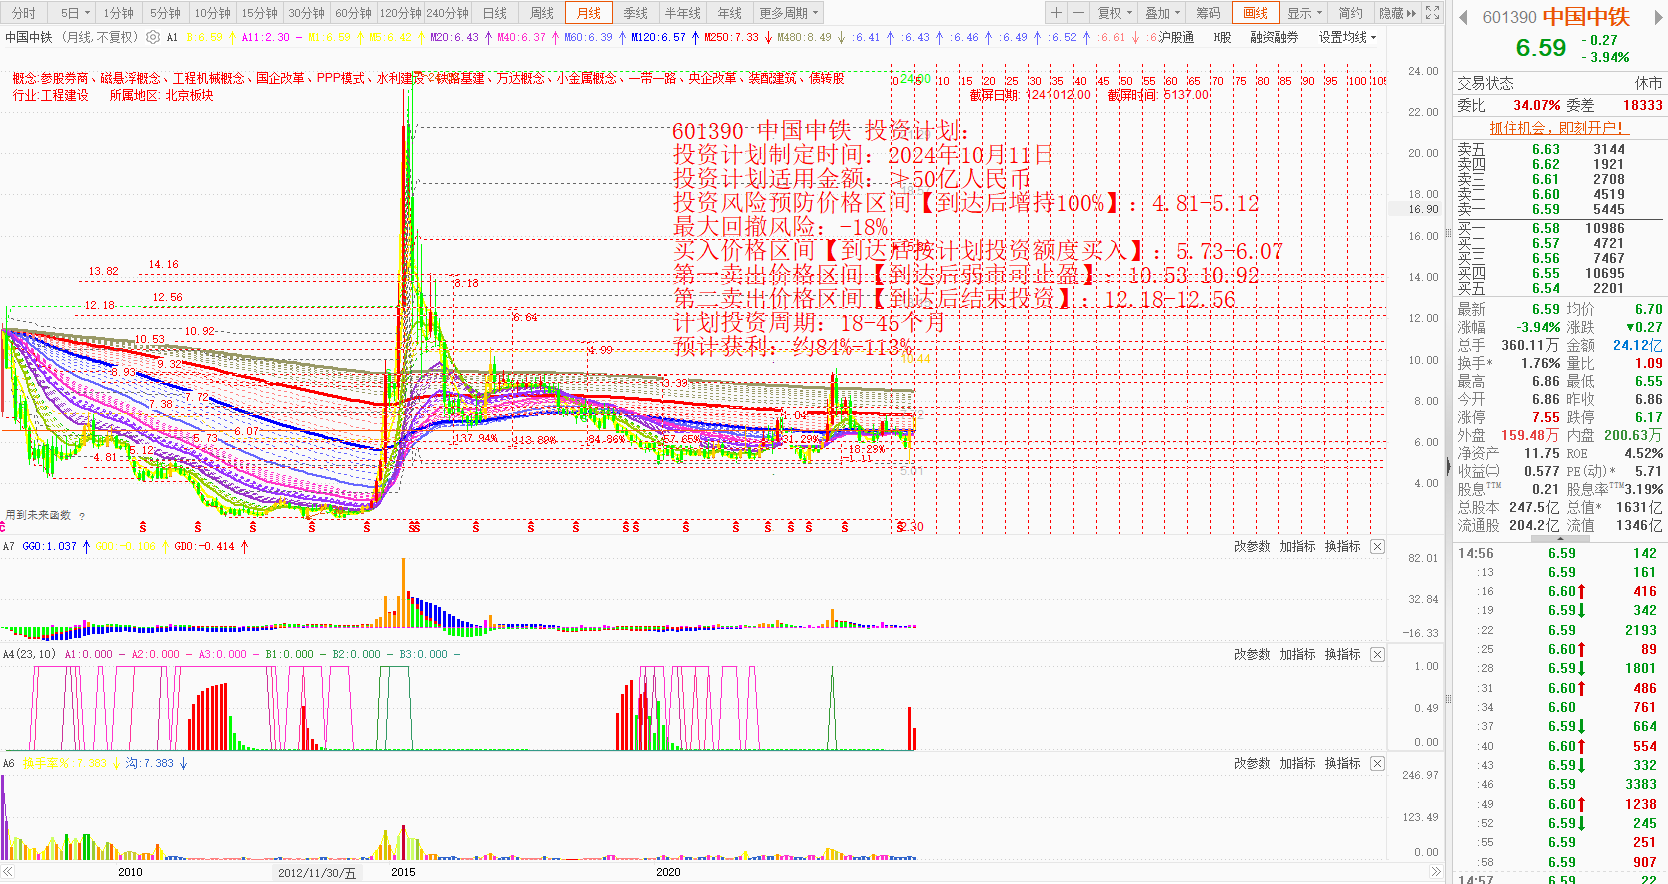Viewport: 1668px width, 884px height.
Task: Switch to the 分时 tab
Action: point(23,13)
